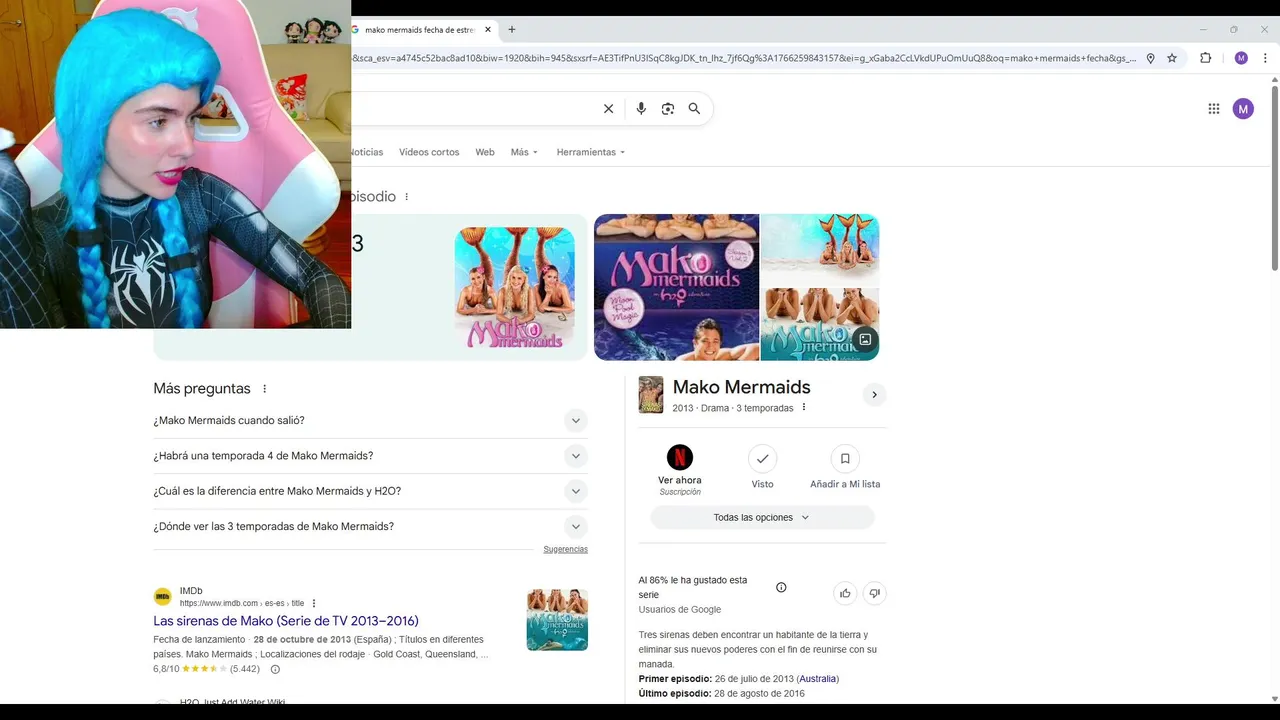Switch to Web results tab

click(485, 152)
